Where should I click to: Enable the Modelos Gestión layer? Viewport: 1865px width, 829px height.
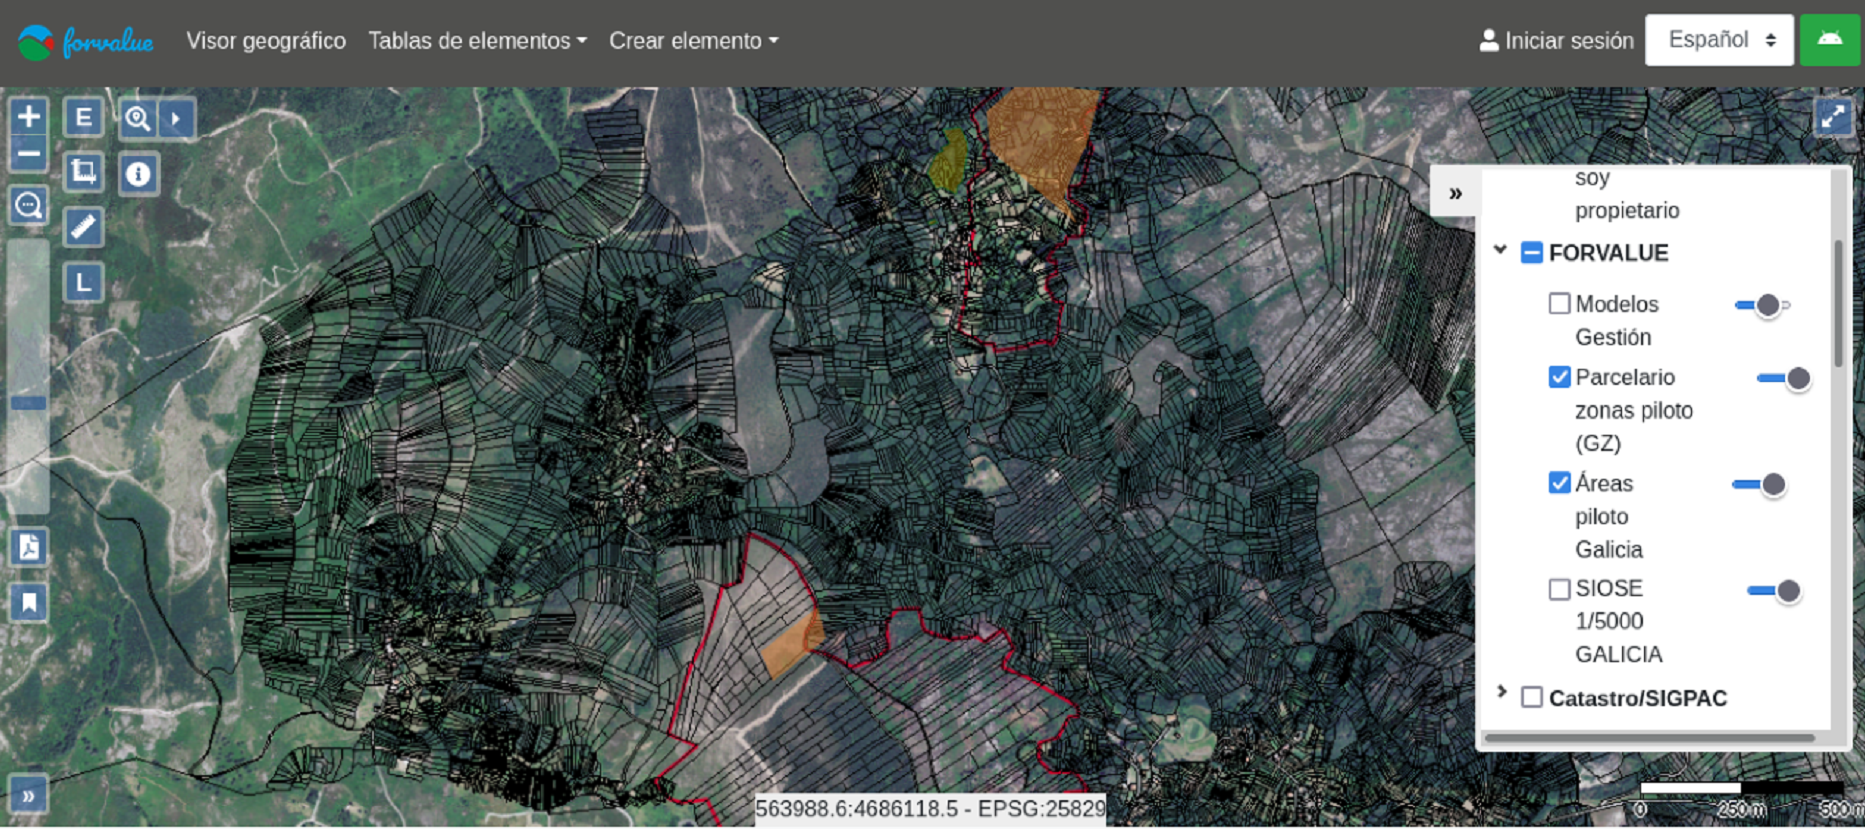(x=1559, y=304)
